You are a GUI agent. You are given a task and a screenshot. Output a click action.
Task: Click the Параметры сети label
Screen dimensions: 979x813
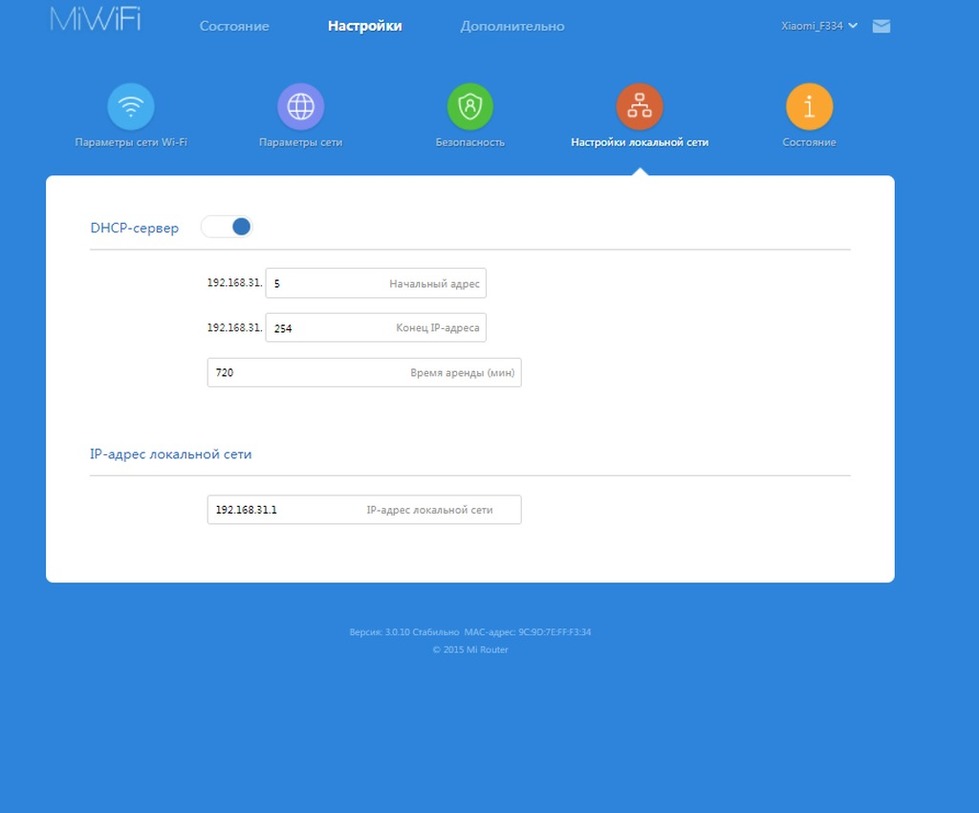(300, 142)
